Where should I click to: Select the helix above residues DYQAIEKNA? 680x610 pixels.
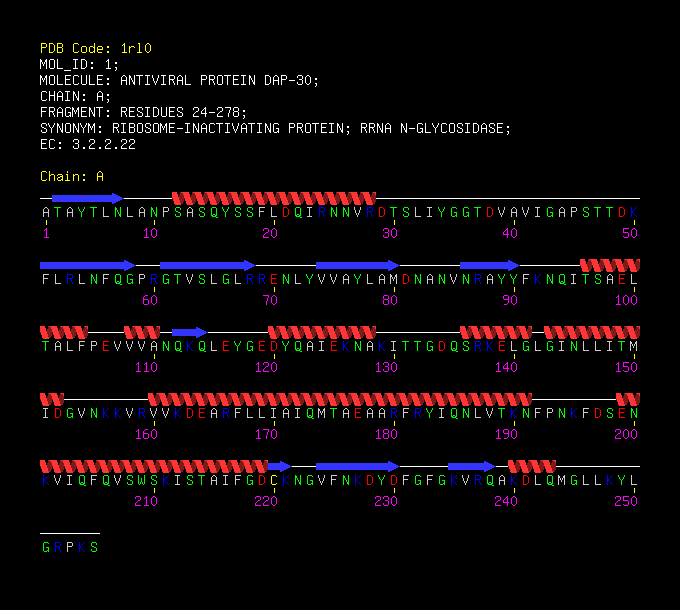coord(322,333)
